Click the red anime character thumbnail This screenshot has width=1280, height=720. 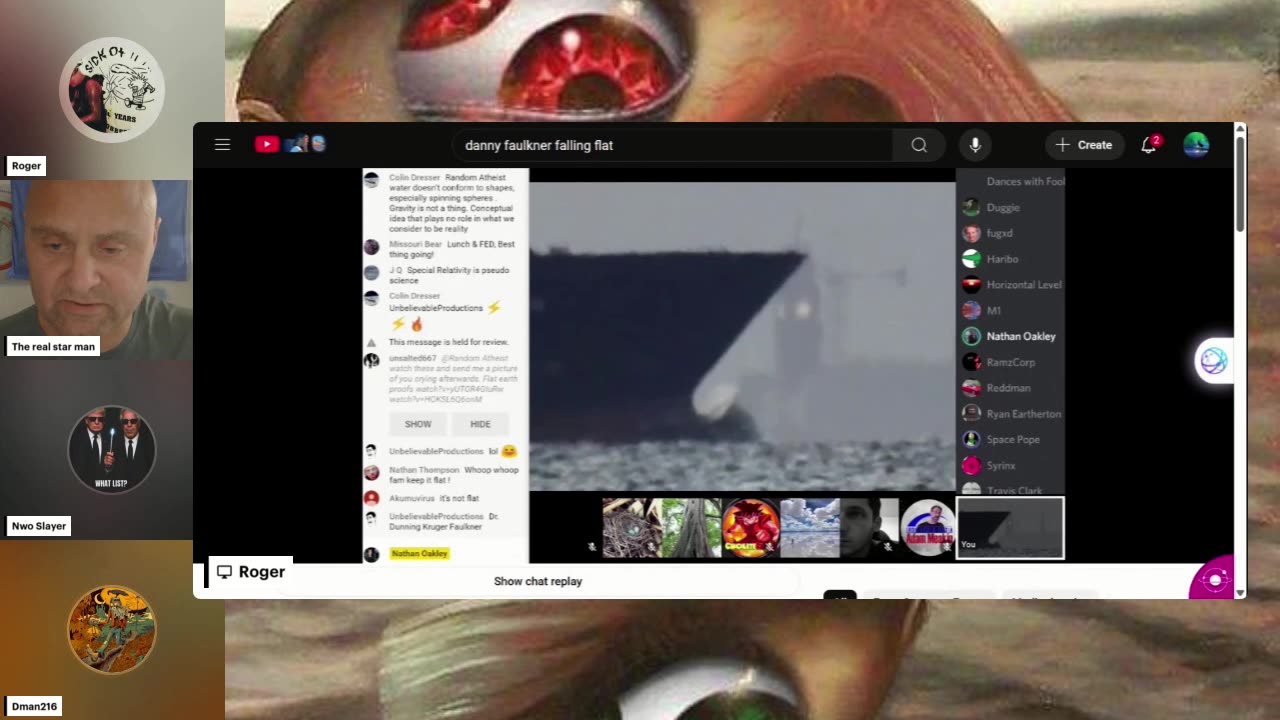tap(750, 527)
